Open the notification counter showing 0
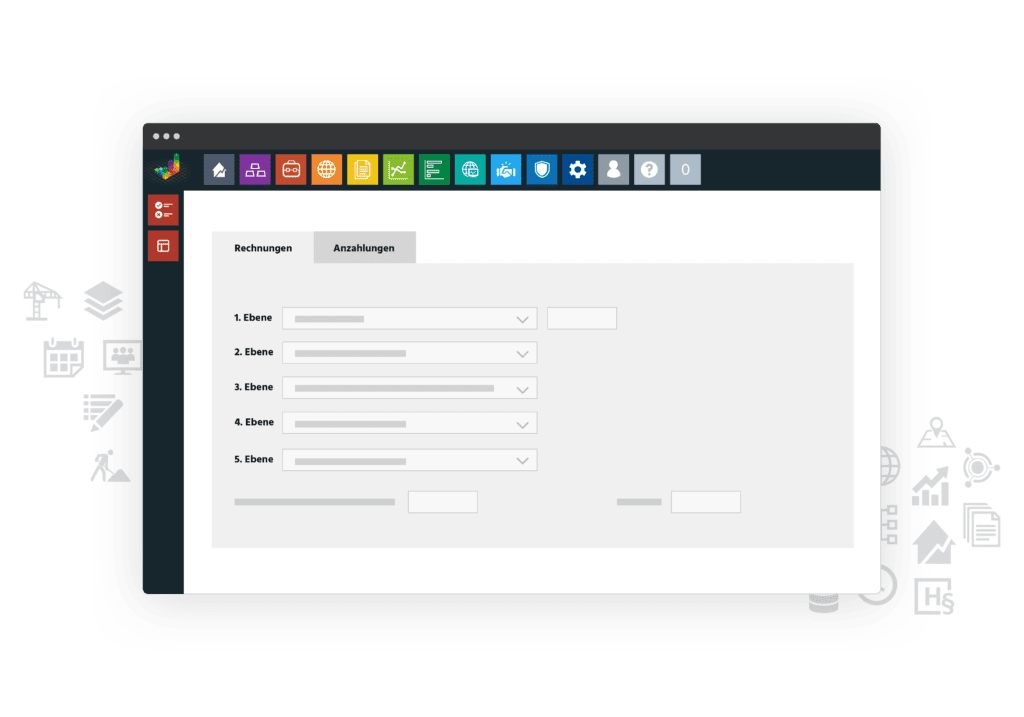 click(x=686, y=170)
